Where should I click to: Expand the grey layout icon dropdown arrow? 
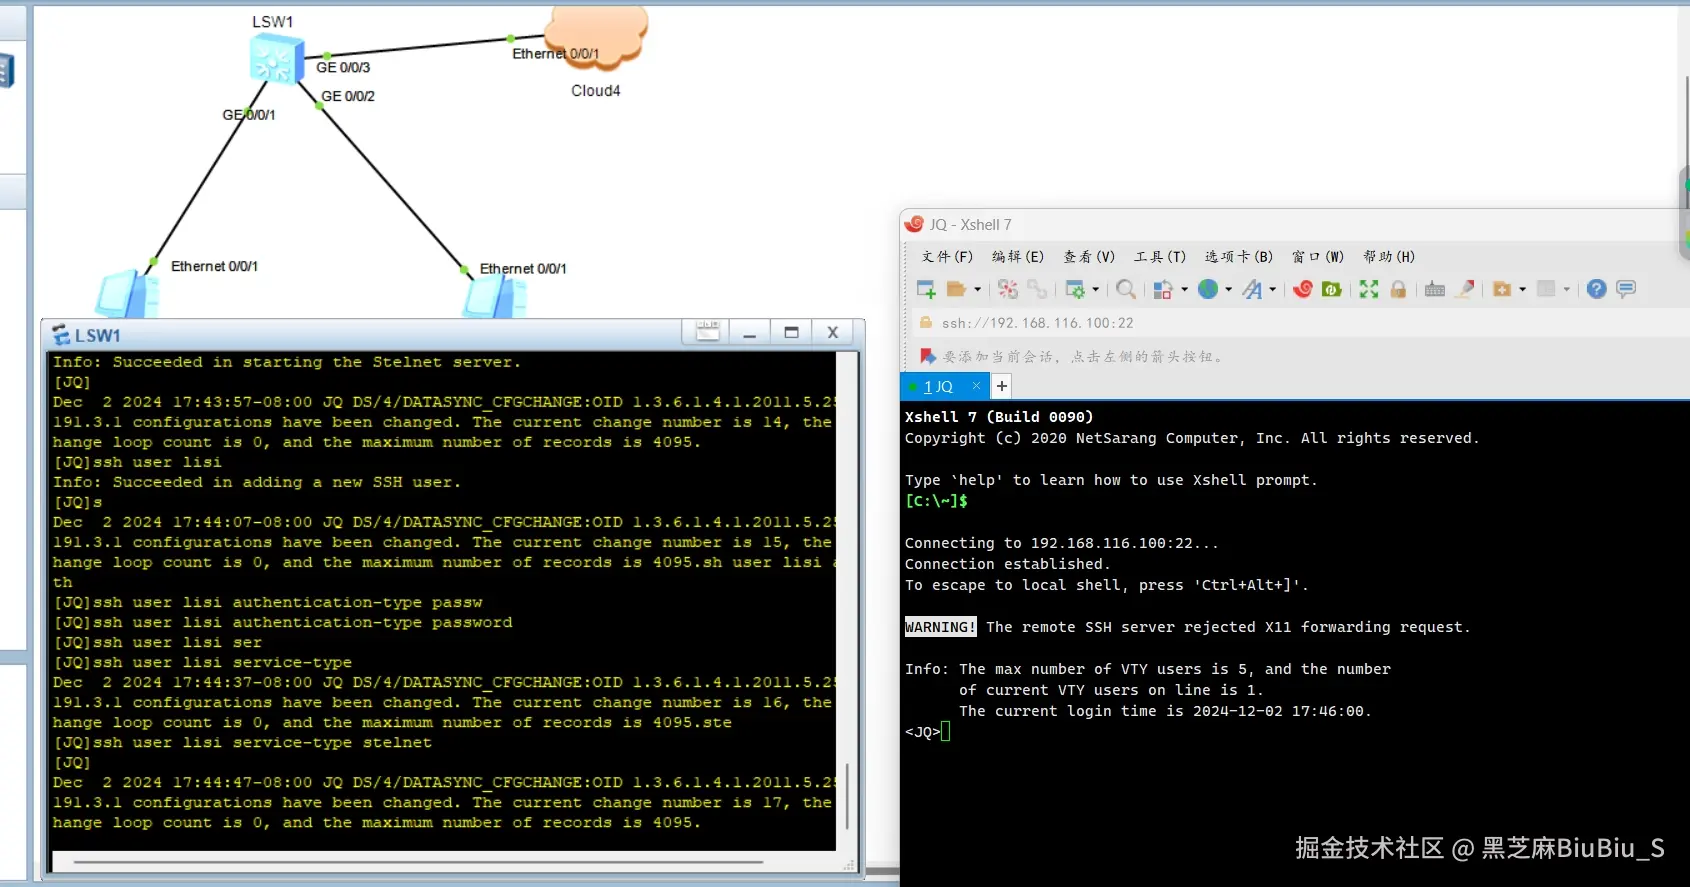pyautogui.click(x=1566, y=290)
